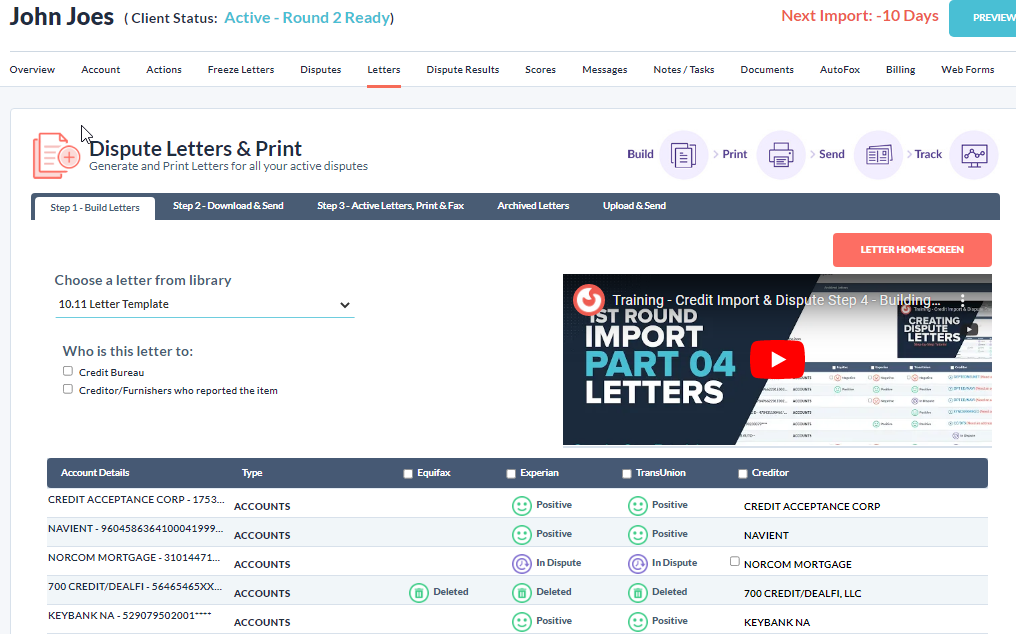Toggle the Experian column header checkbox

(509, 473)
